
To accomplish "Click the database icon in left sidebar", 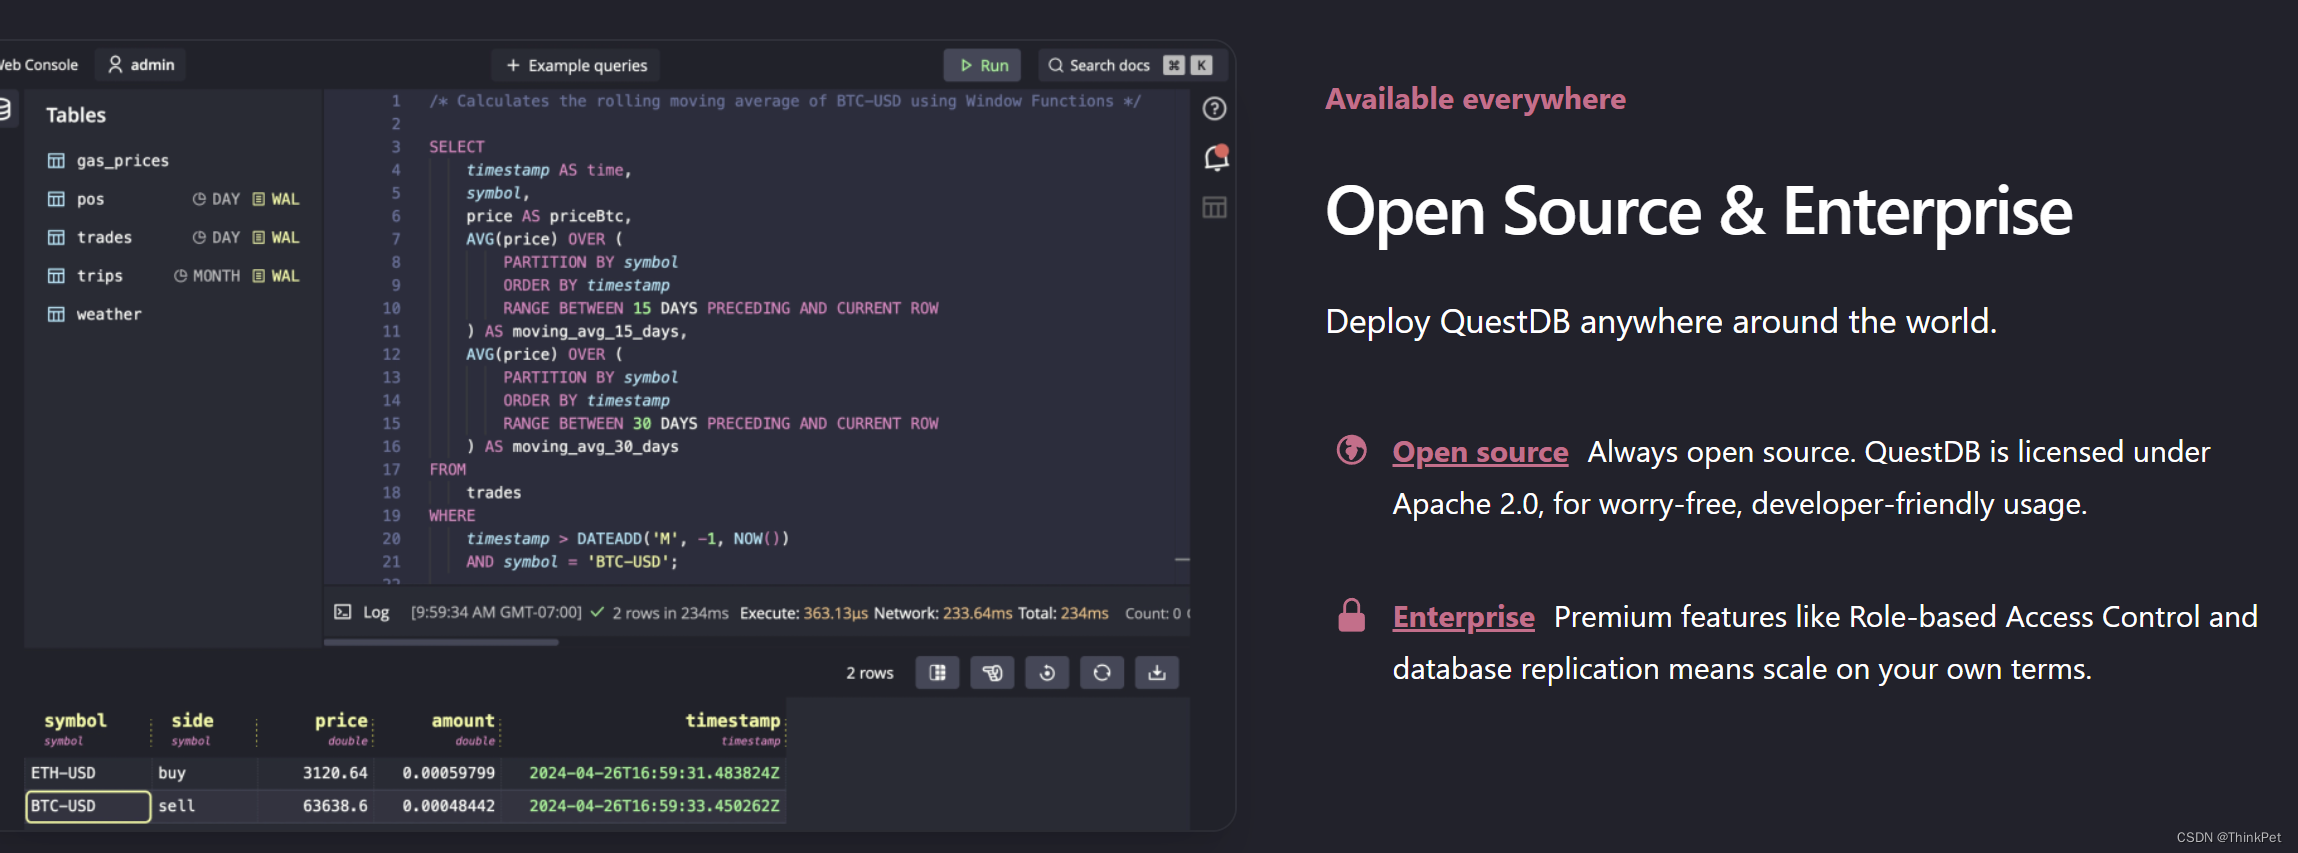I will pos(4,108).
